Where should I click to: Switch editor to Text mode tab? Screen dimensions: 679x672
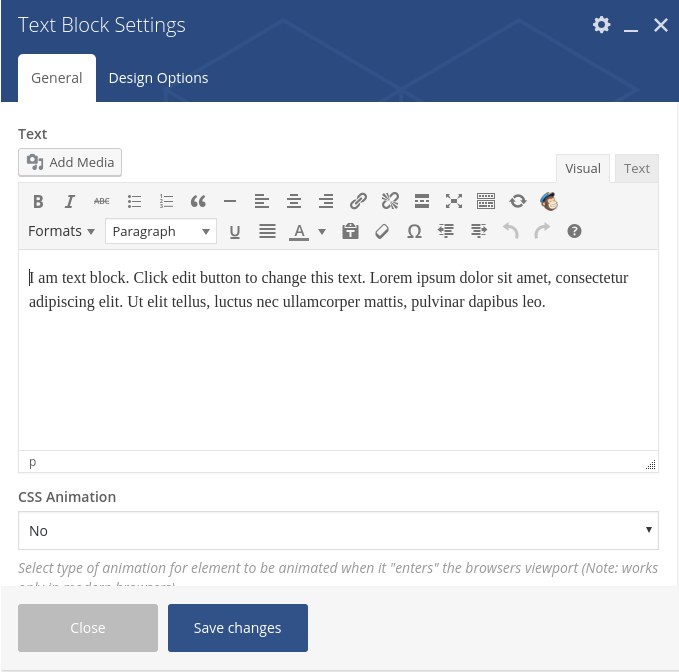(637, 168)
